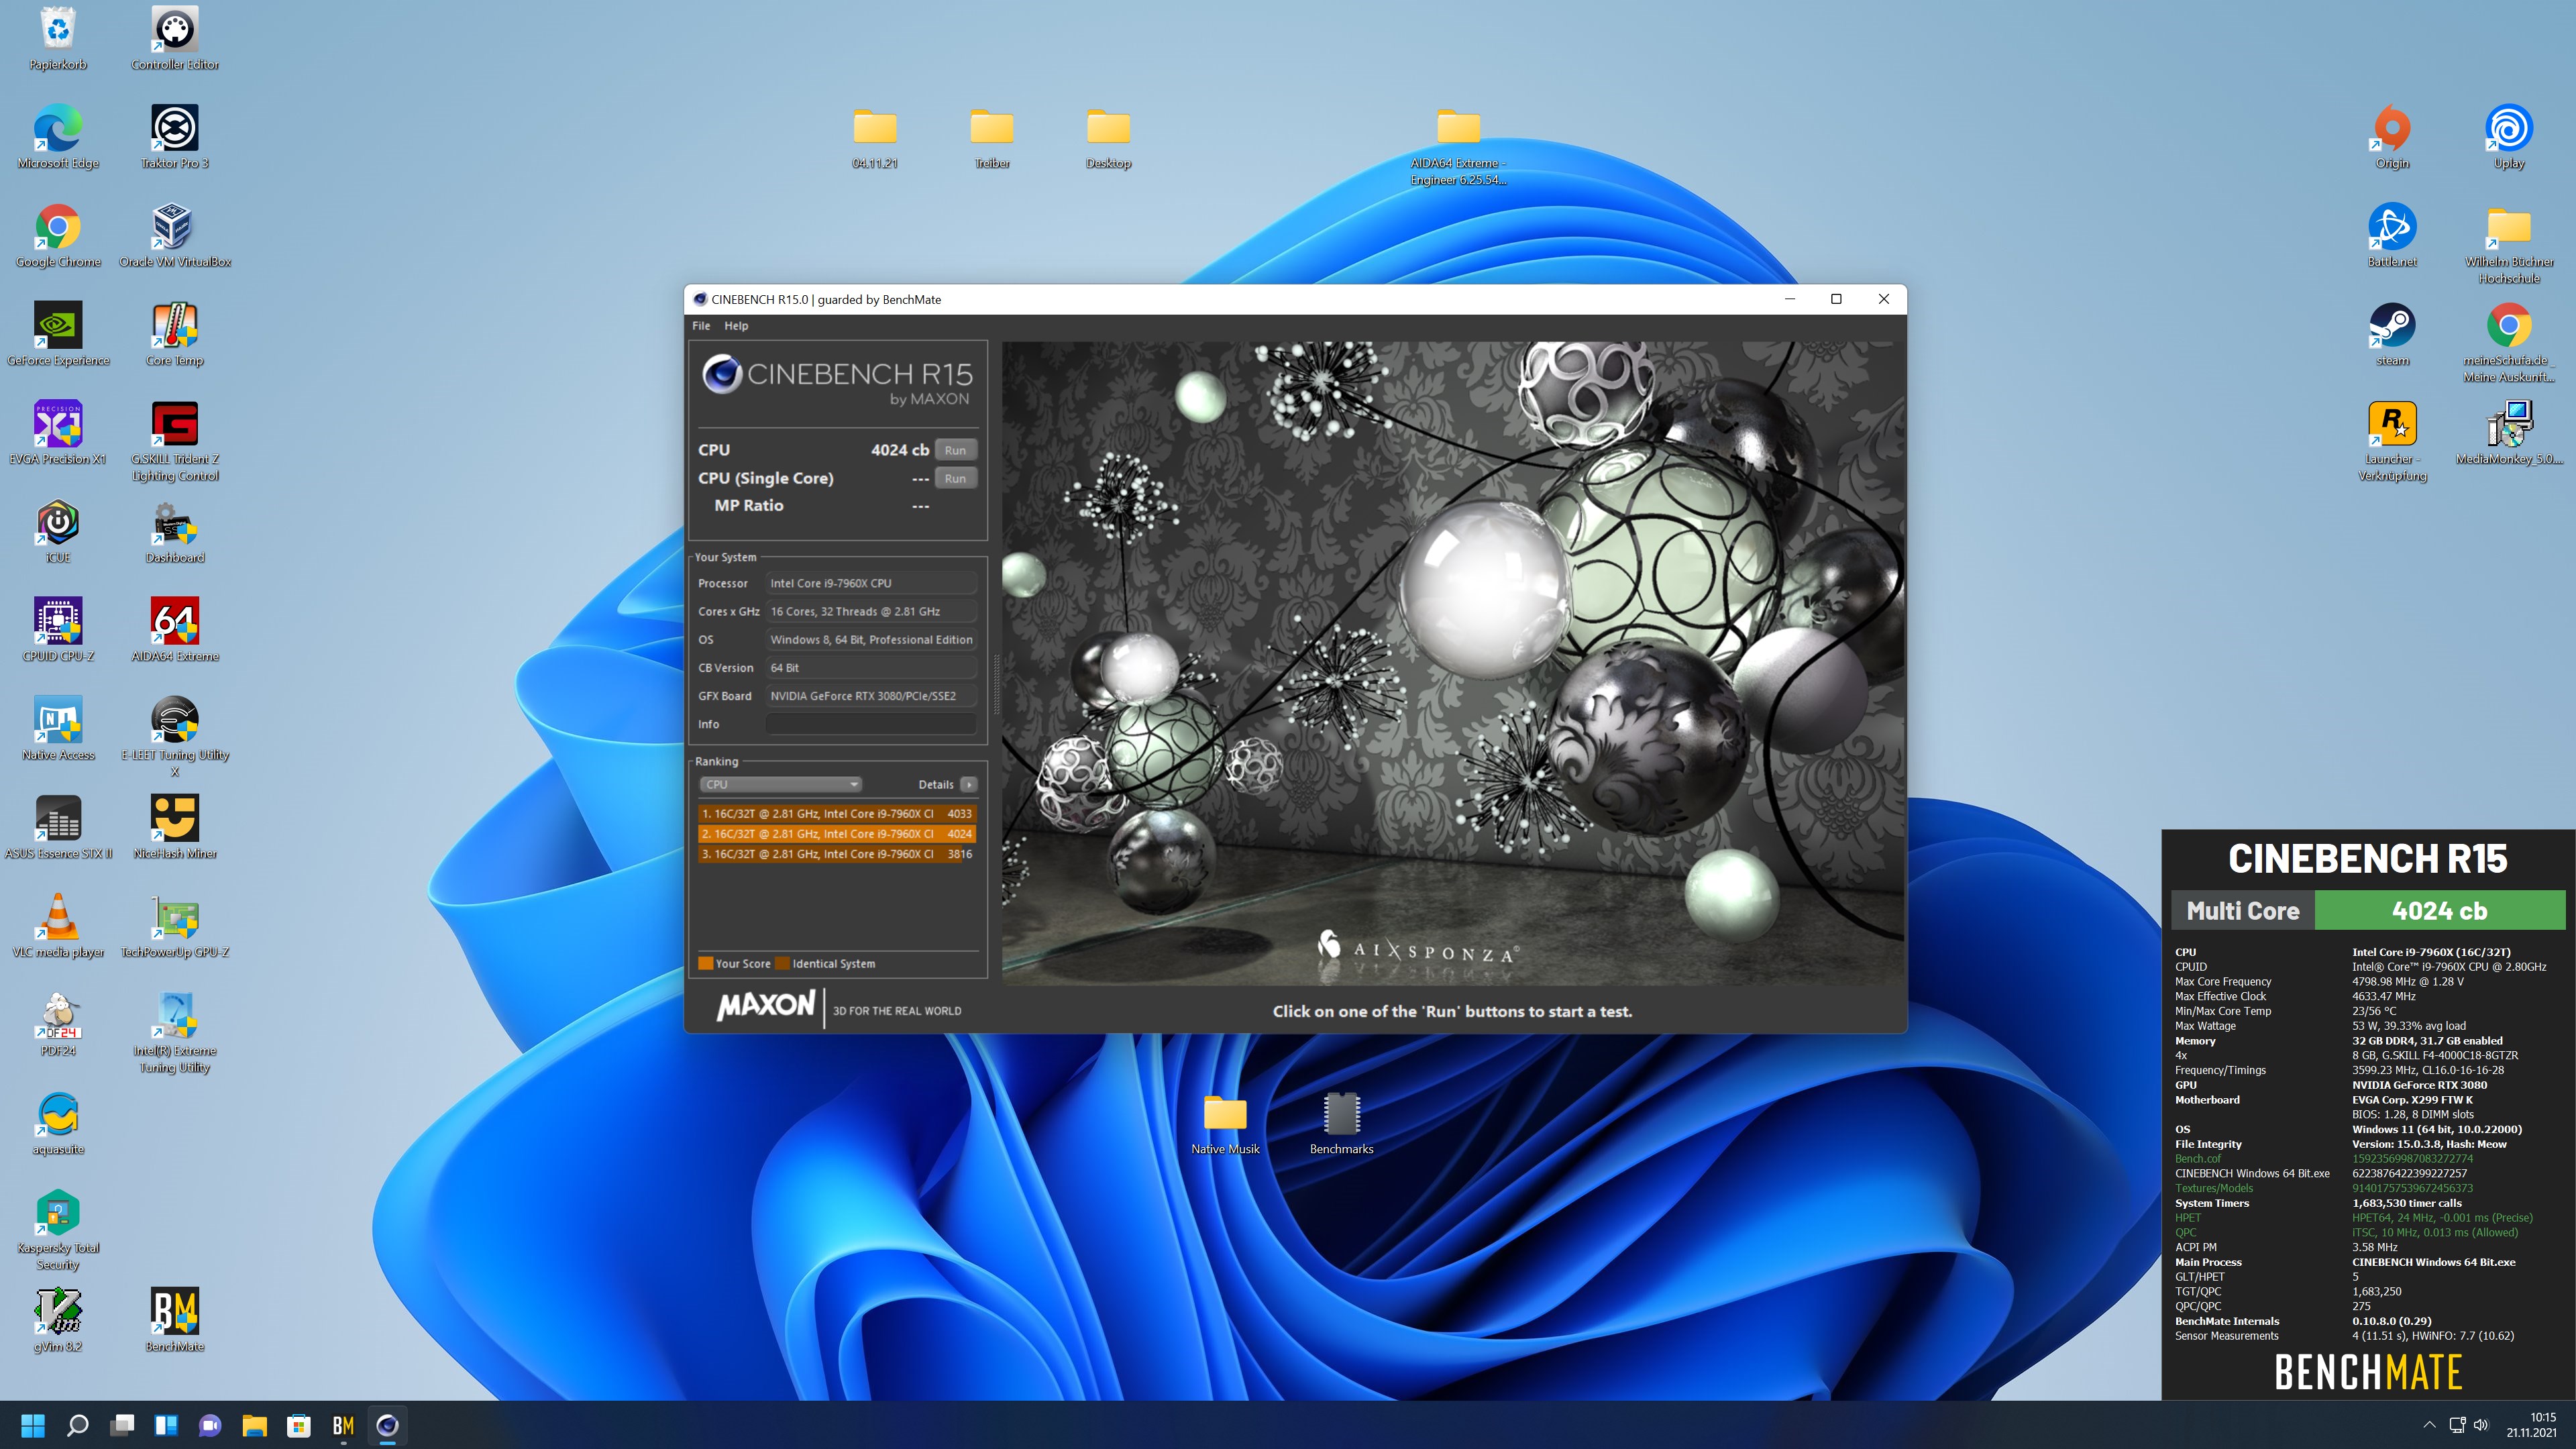The image size is (2576, 1449).
Task: Open BenchMate from the taskbar
Action: point(343,1425)
